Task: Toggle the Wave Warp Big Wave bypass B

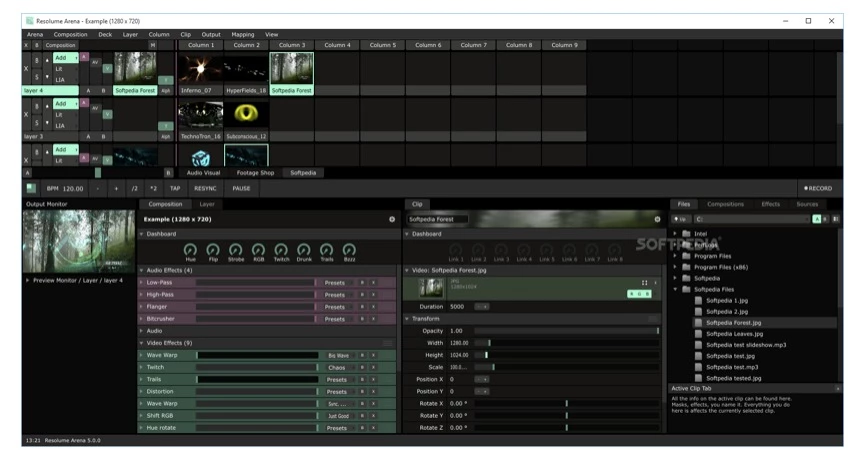Action: 362,355
